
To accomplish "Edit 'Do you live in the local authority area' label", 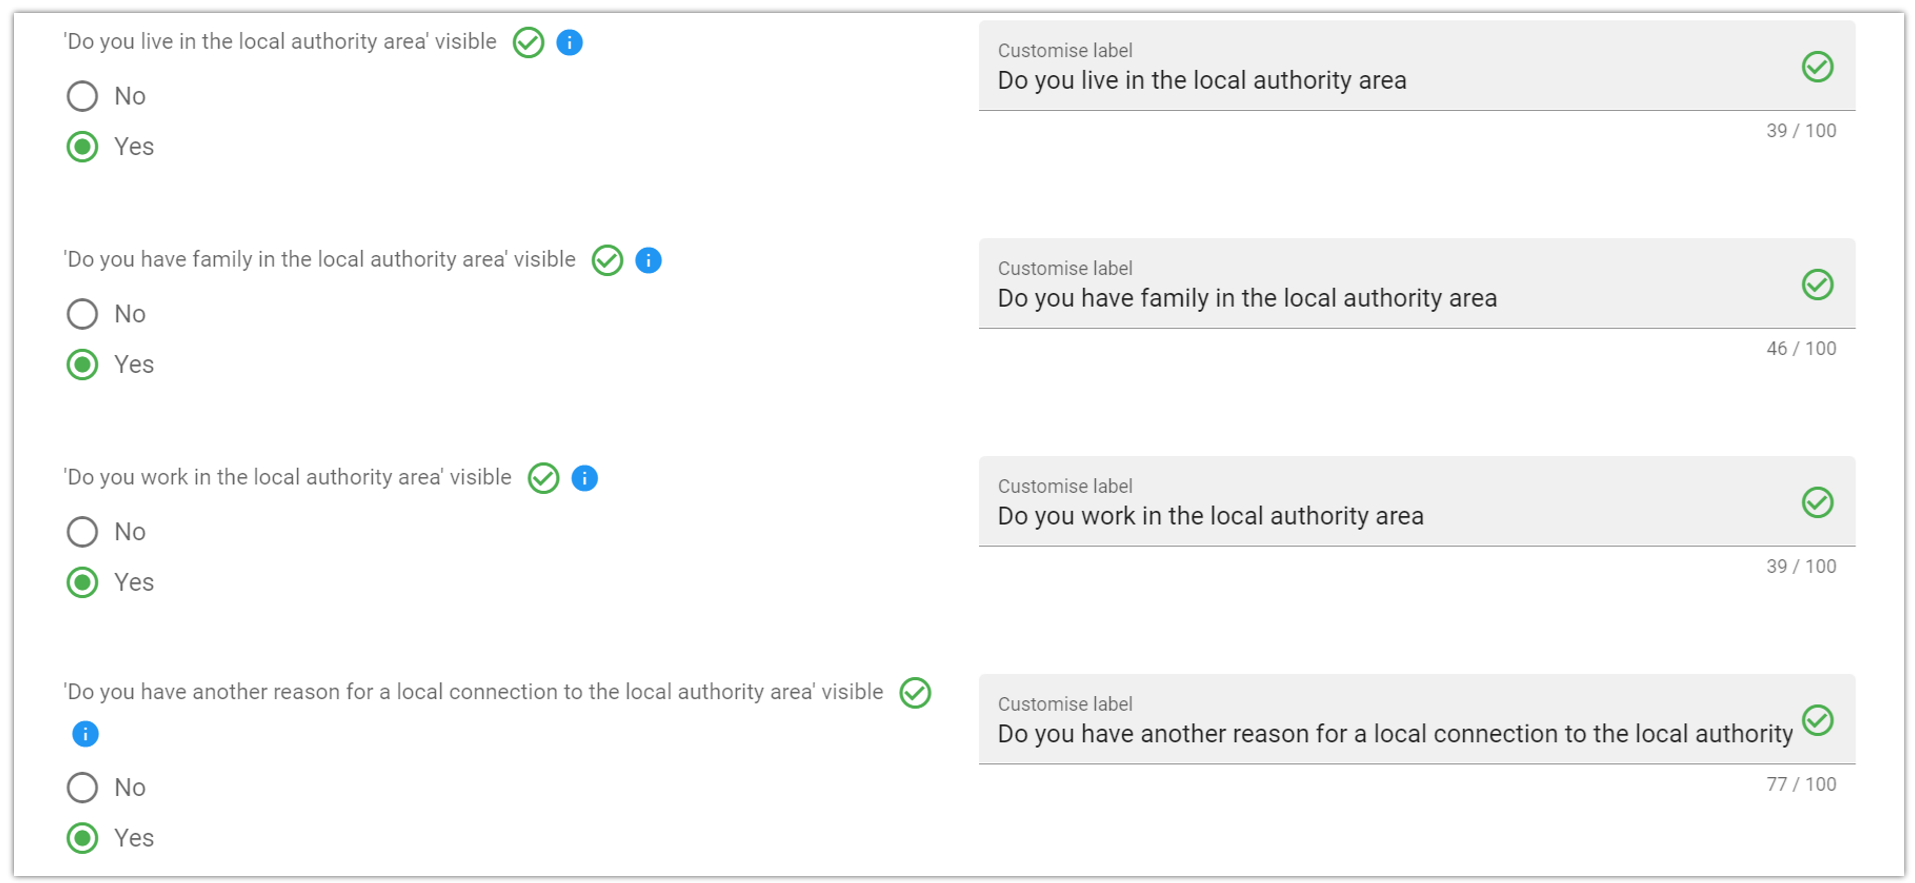I will (x=1380, y=81).
